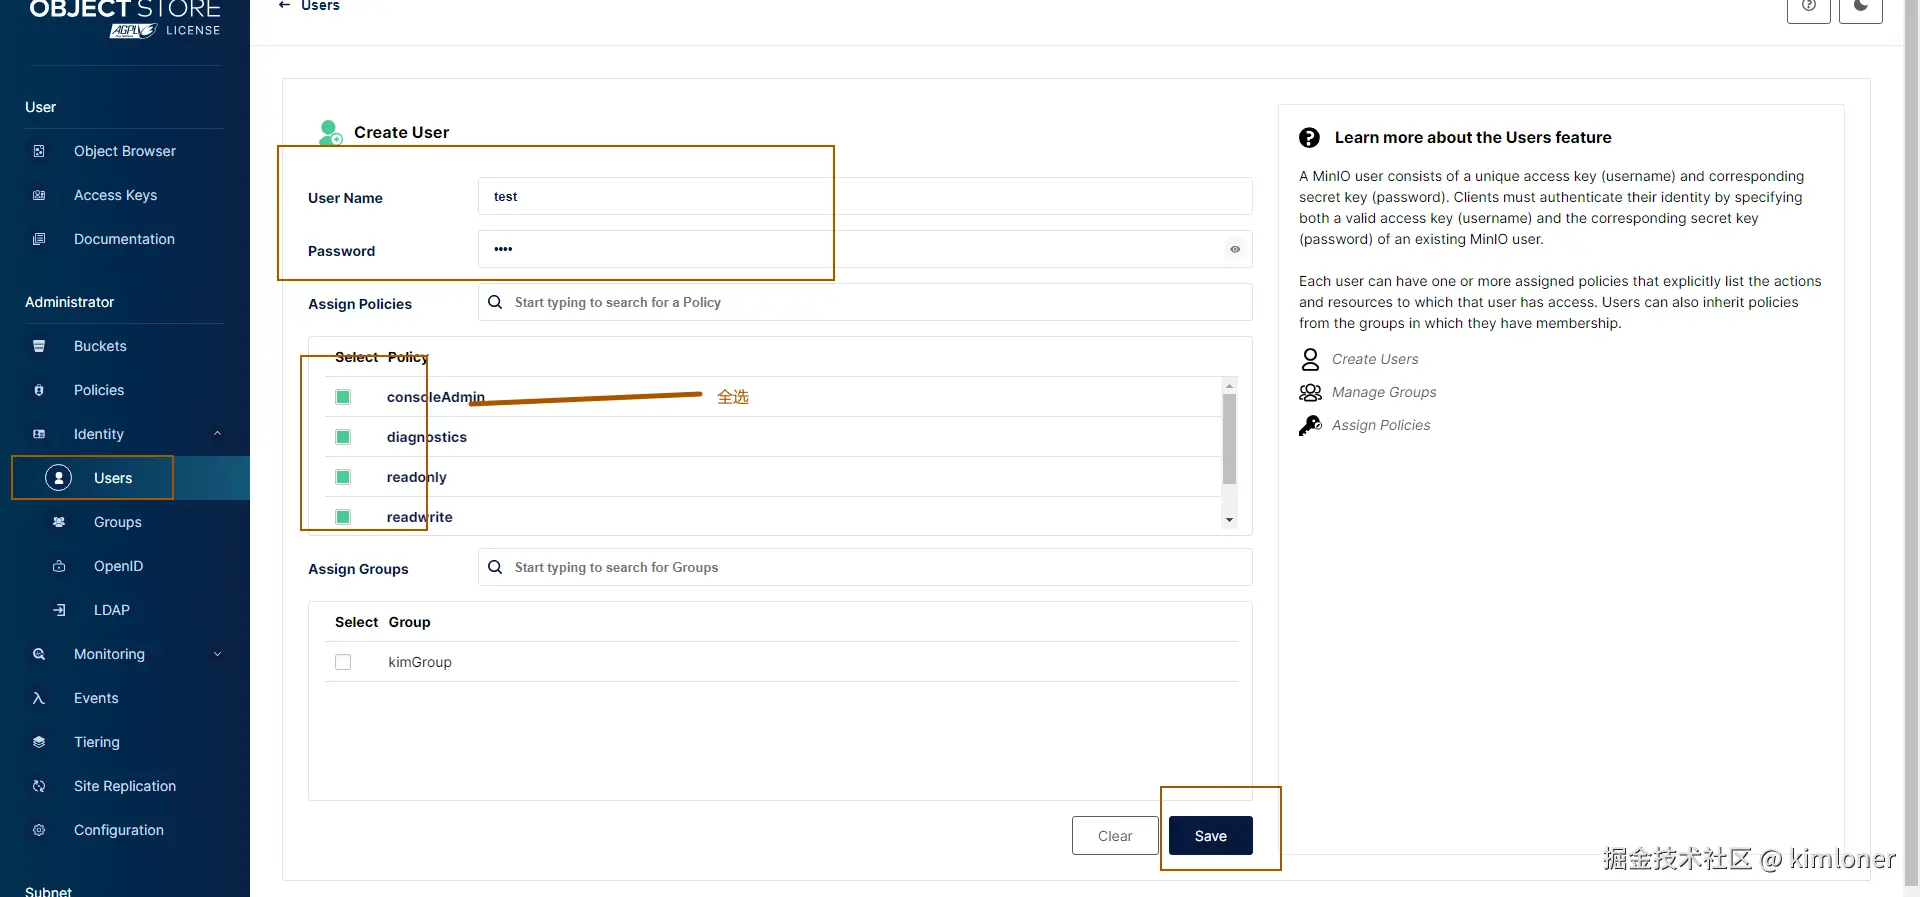The height and width of the screenshot is (897, 1920).
Task: Click the Tiering layers icon
Action: 39,742
